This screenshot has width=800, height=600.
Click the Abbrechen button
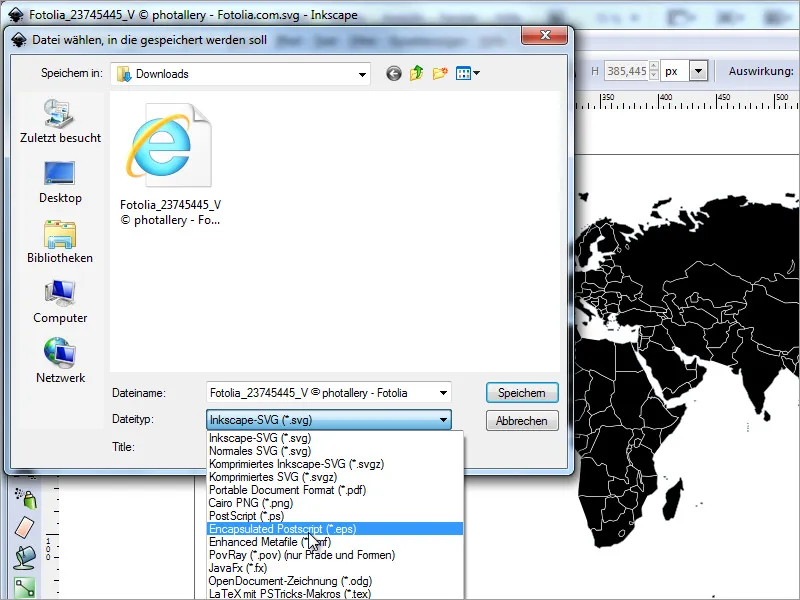pyautogui.click(x=522, y=421)
